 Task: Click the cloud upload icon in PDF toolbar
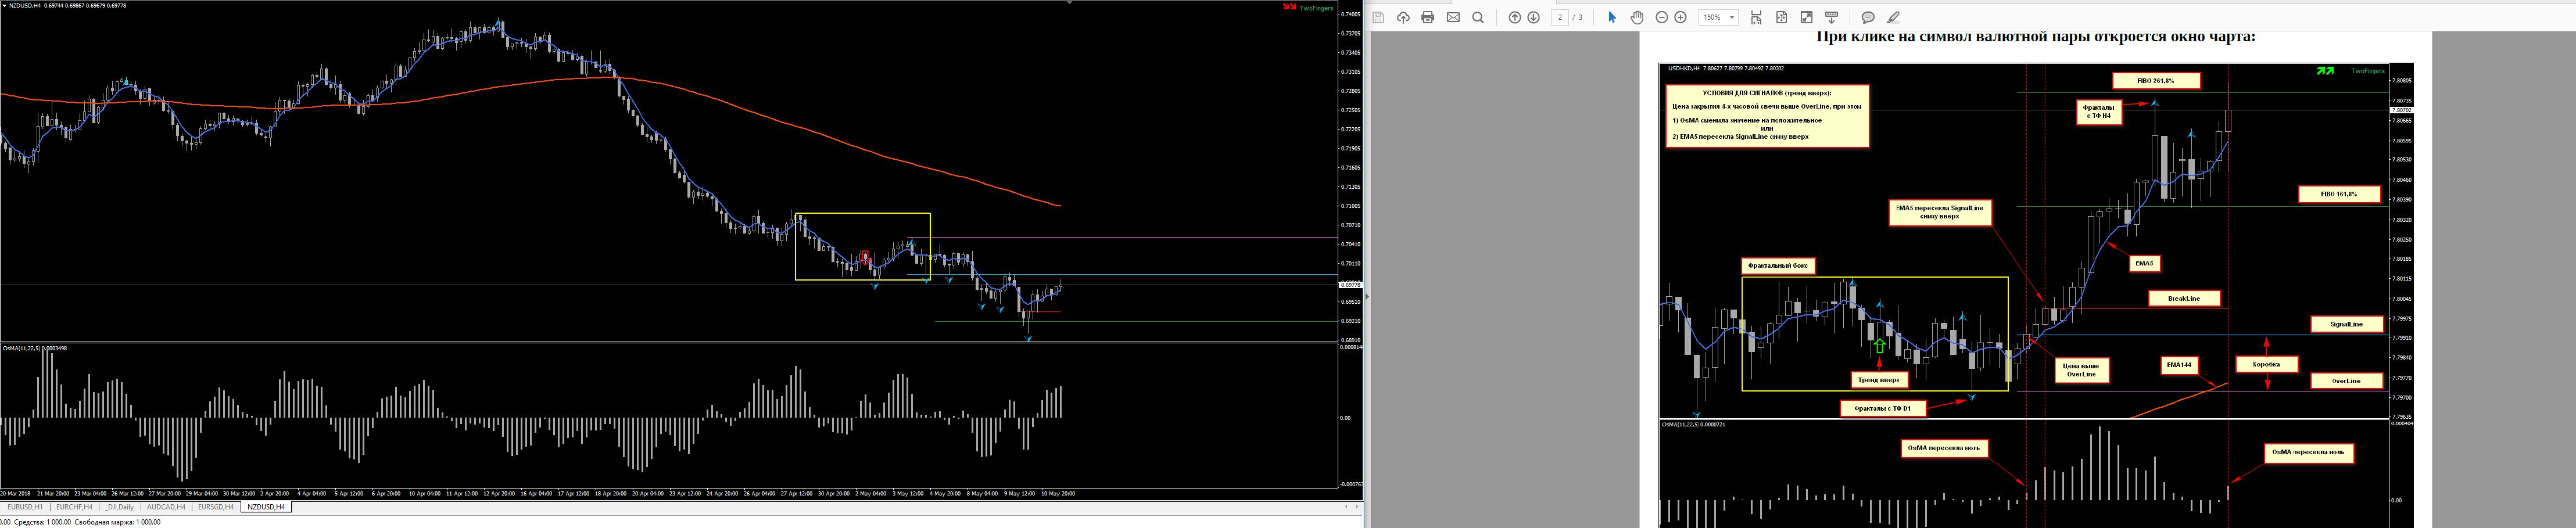click(1403, 17)
